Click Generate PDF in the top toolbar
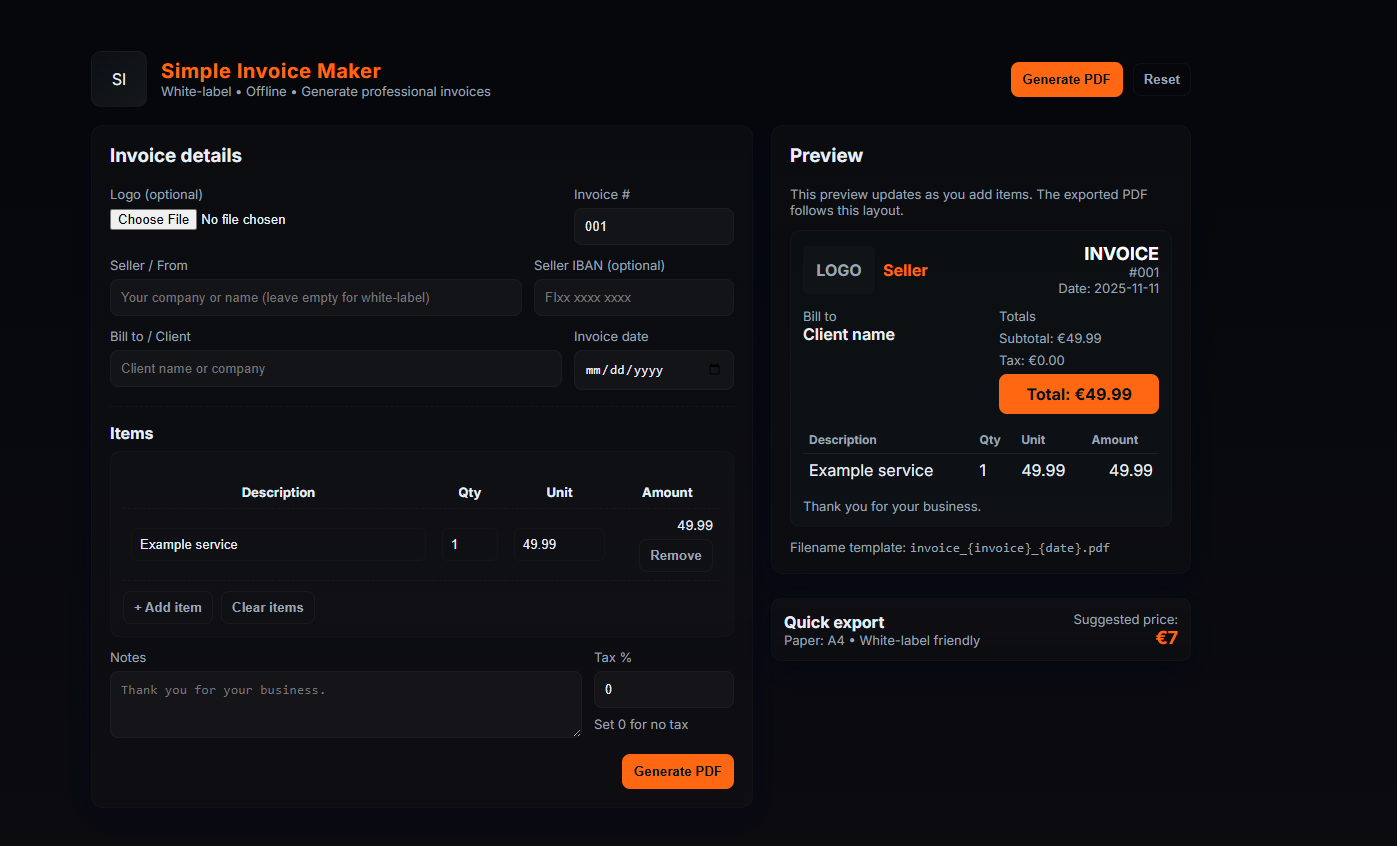The image size is (1397, 846). pos(1066,79)
